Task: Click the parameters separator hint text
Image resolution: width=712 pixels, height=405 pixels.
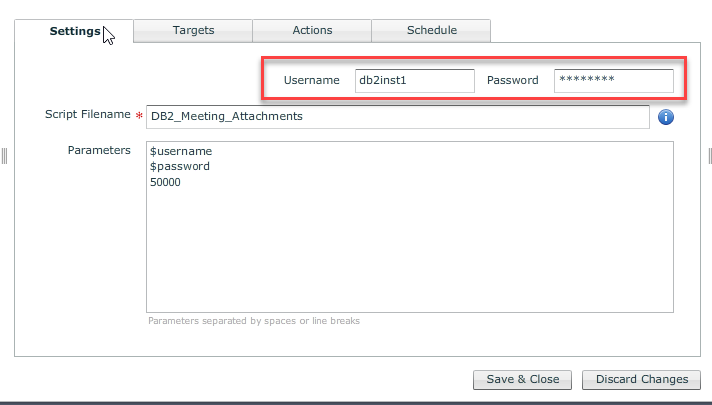Action: [x=253, y=322]
